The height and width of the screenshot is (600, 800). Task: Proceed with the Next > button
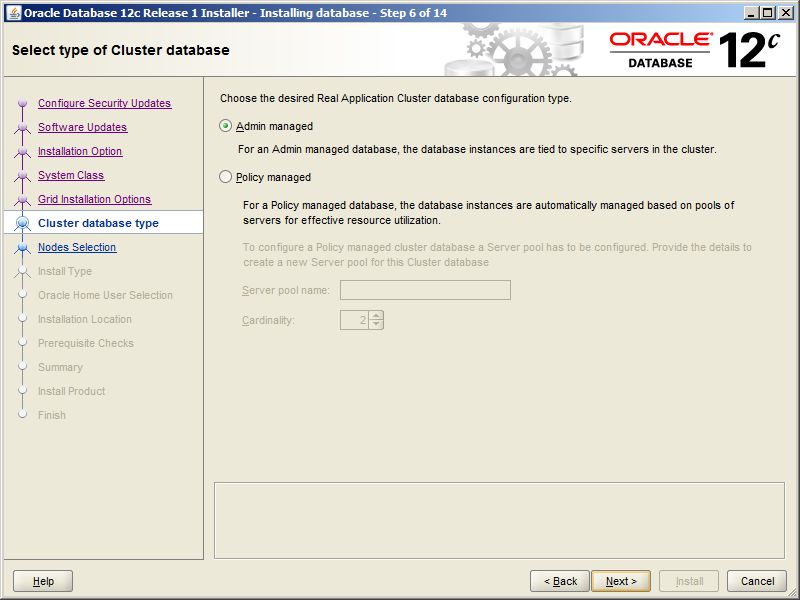click(x=621, y=581)
